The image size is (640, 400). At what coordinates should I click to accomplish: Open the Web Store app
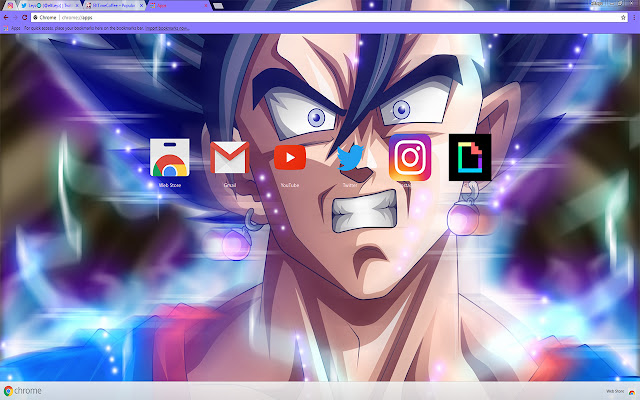coord(169,158)
